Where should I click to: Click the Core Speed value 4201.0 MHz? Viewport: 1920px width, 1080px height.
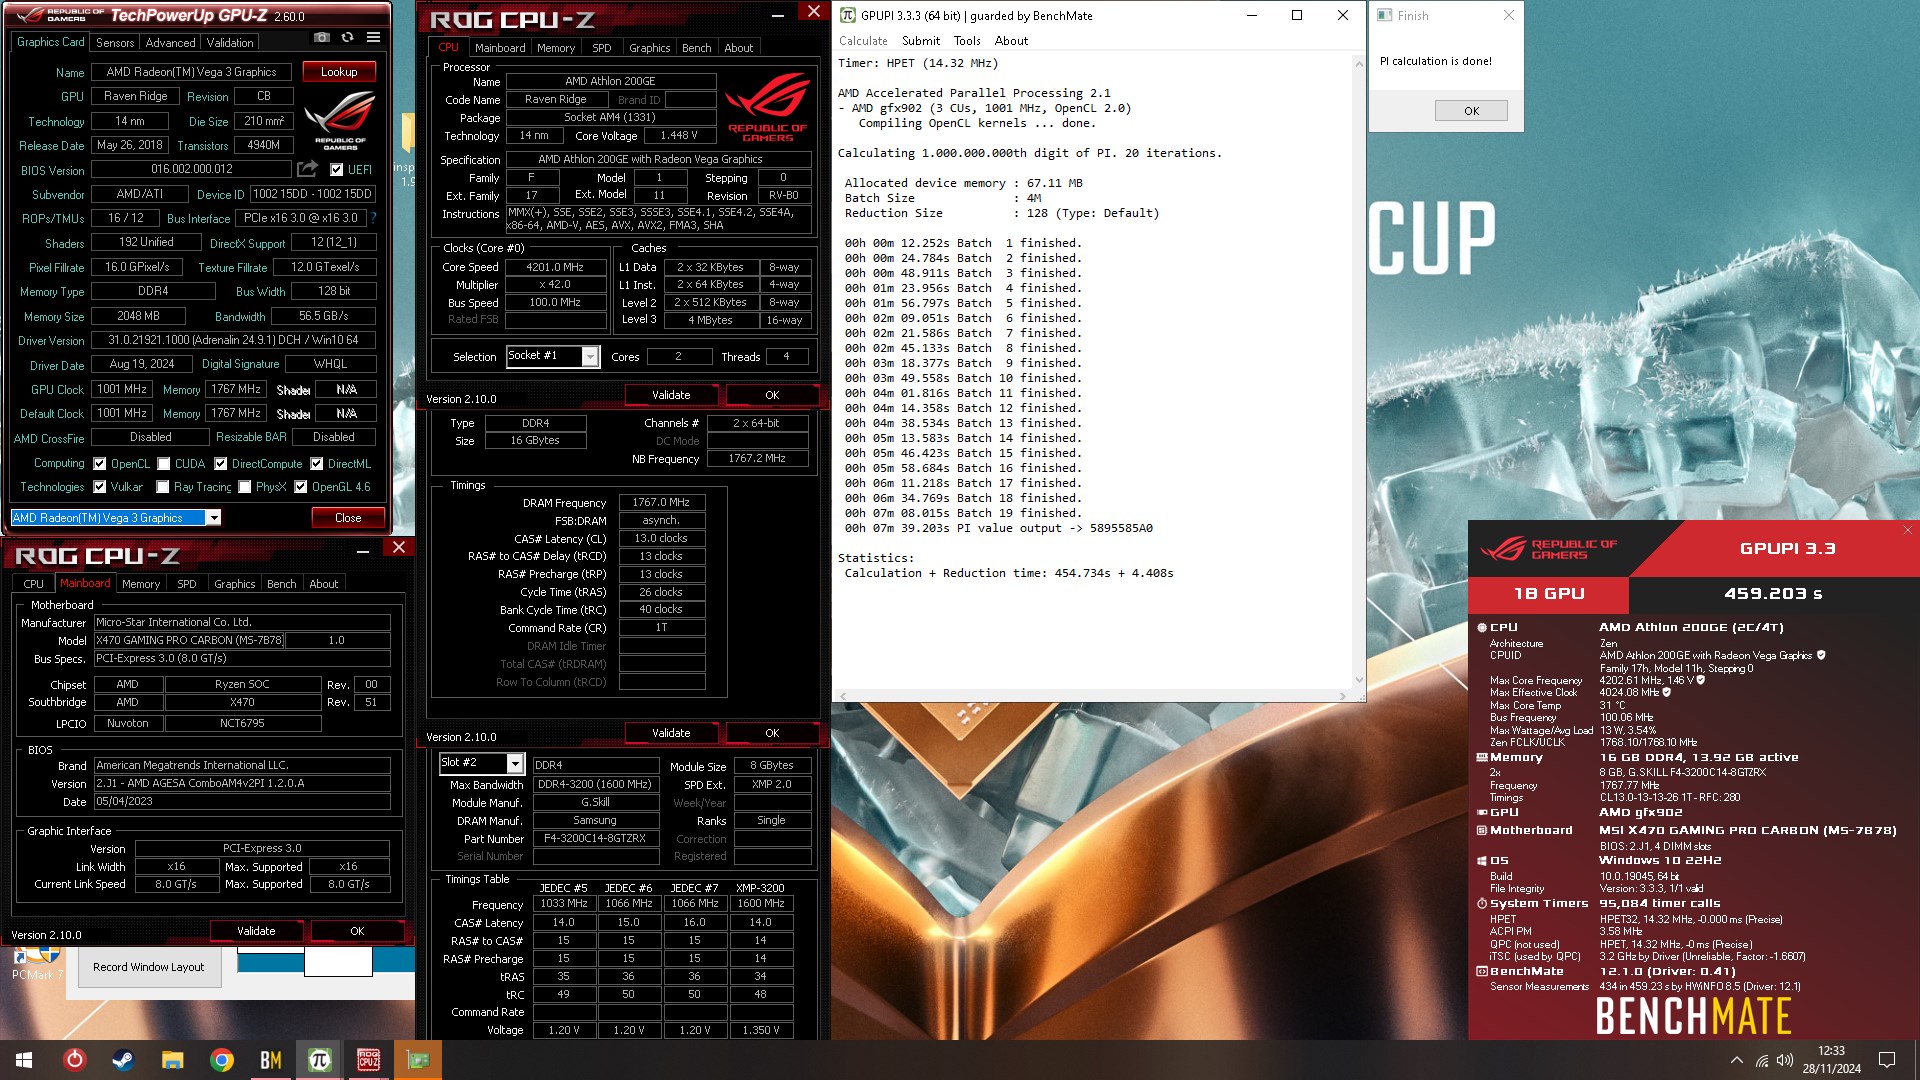[x=555, y=267]
